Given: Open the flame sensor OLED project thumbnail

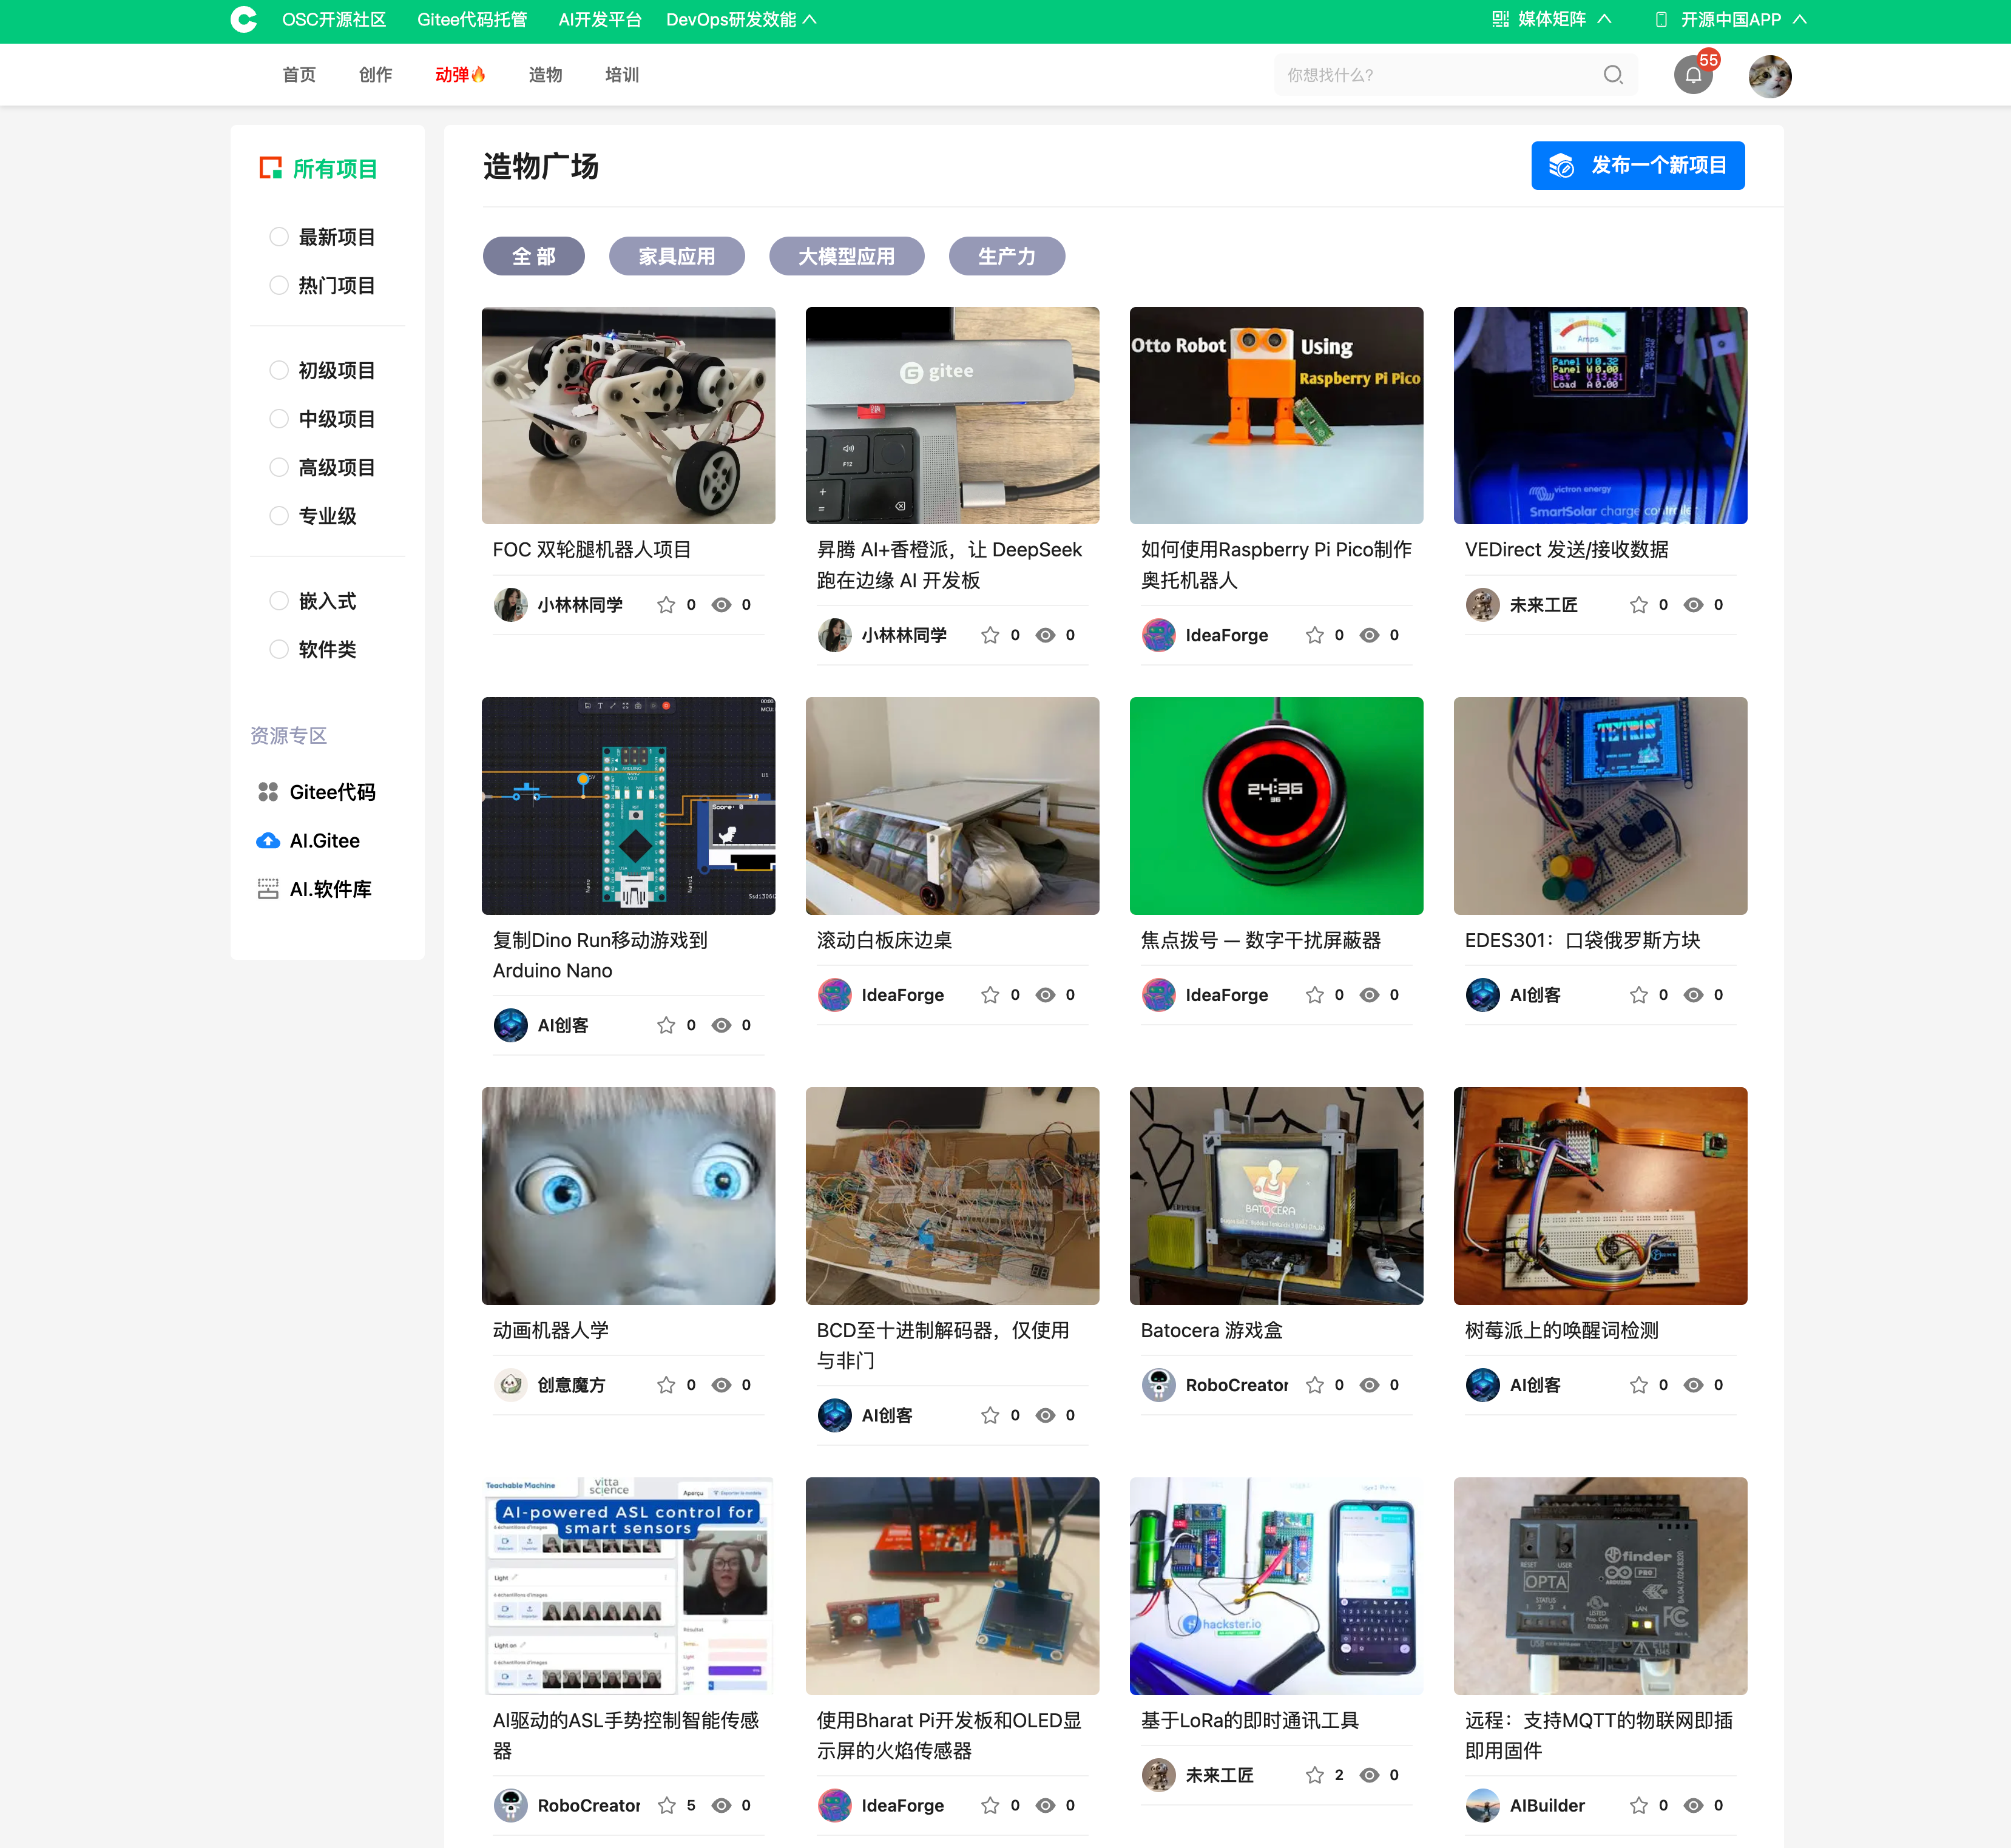Looking at the screenshot, I should (x=952, y=1586).
